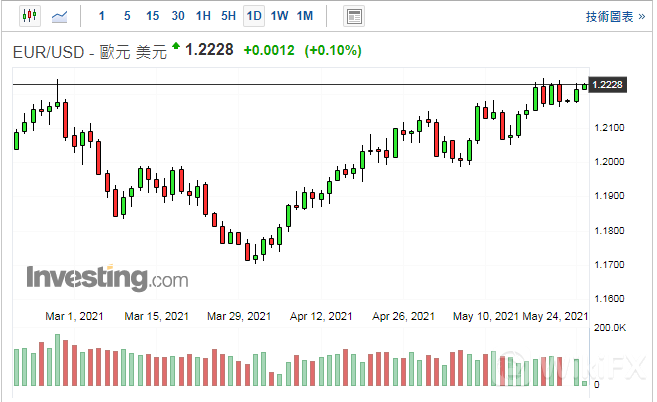Viewport: 657px width, 402px height.
Task: Select the candlestick chart type icon
Action: (x=28, y=16)
